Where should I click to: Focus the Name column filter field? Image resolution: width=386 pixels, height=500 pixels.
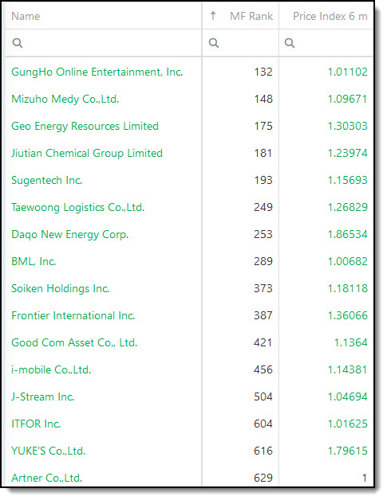pyautogui.click(x=103, y=43)
